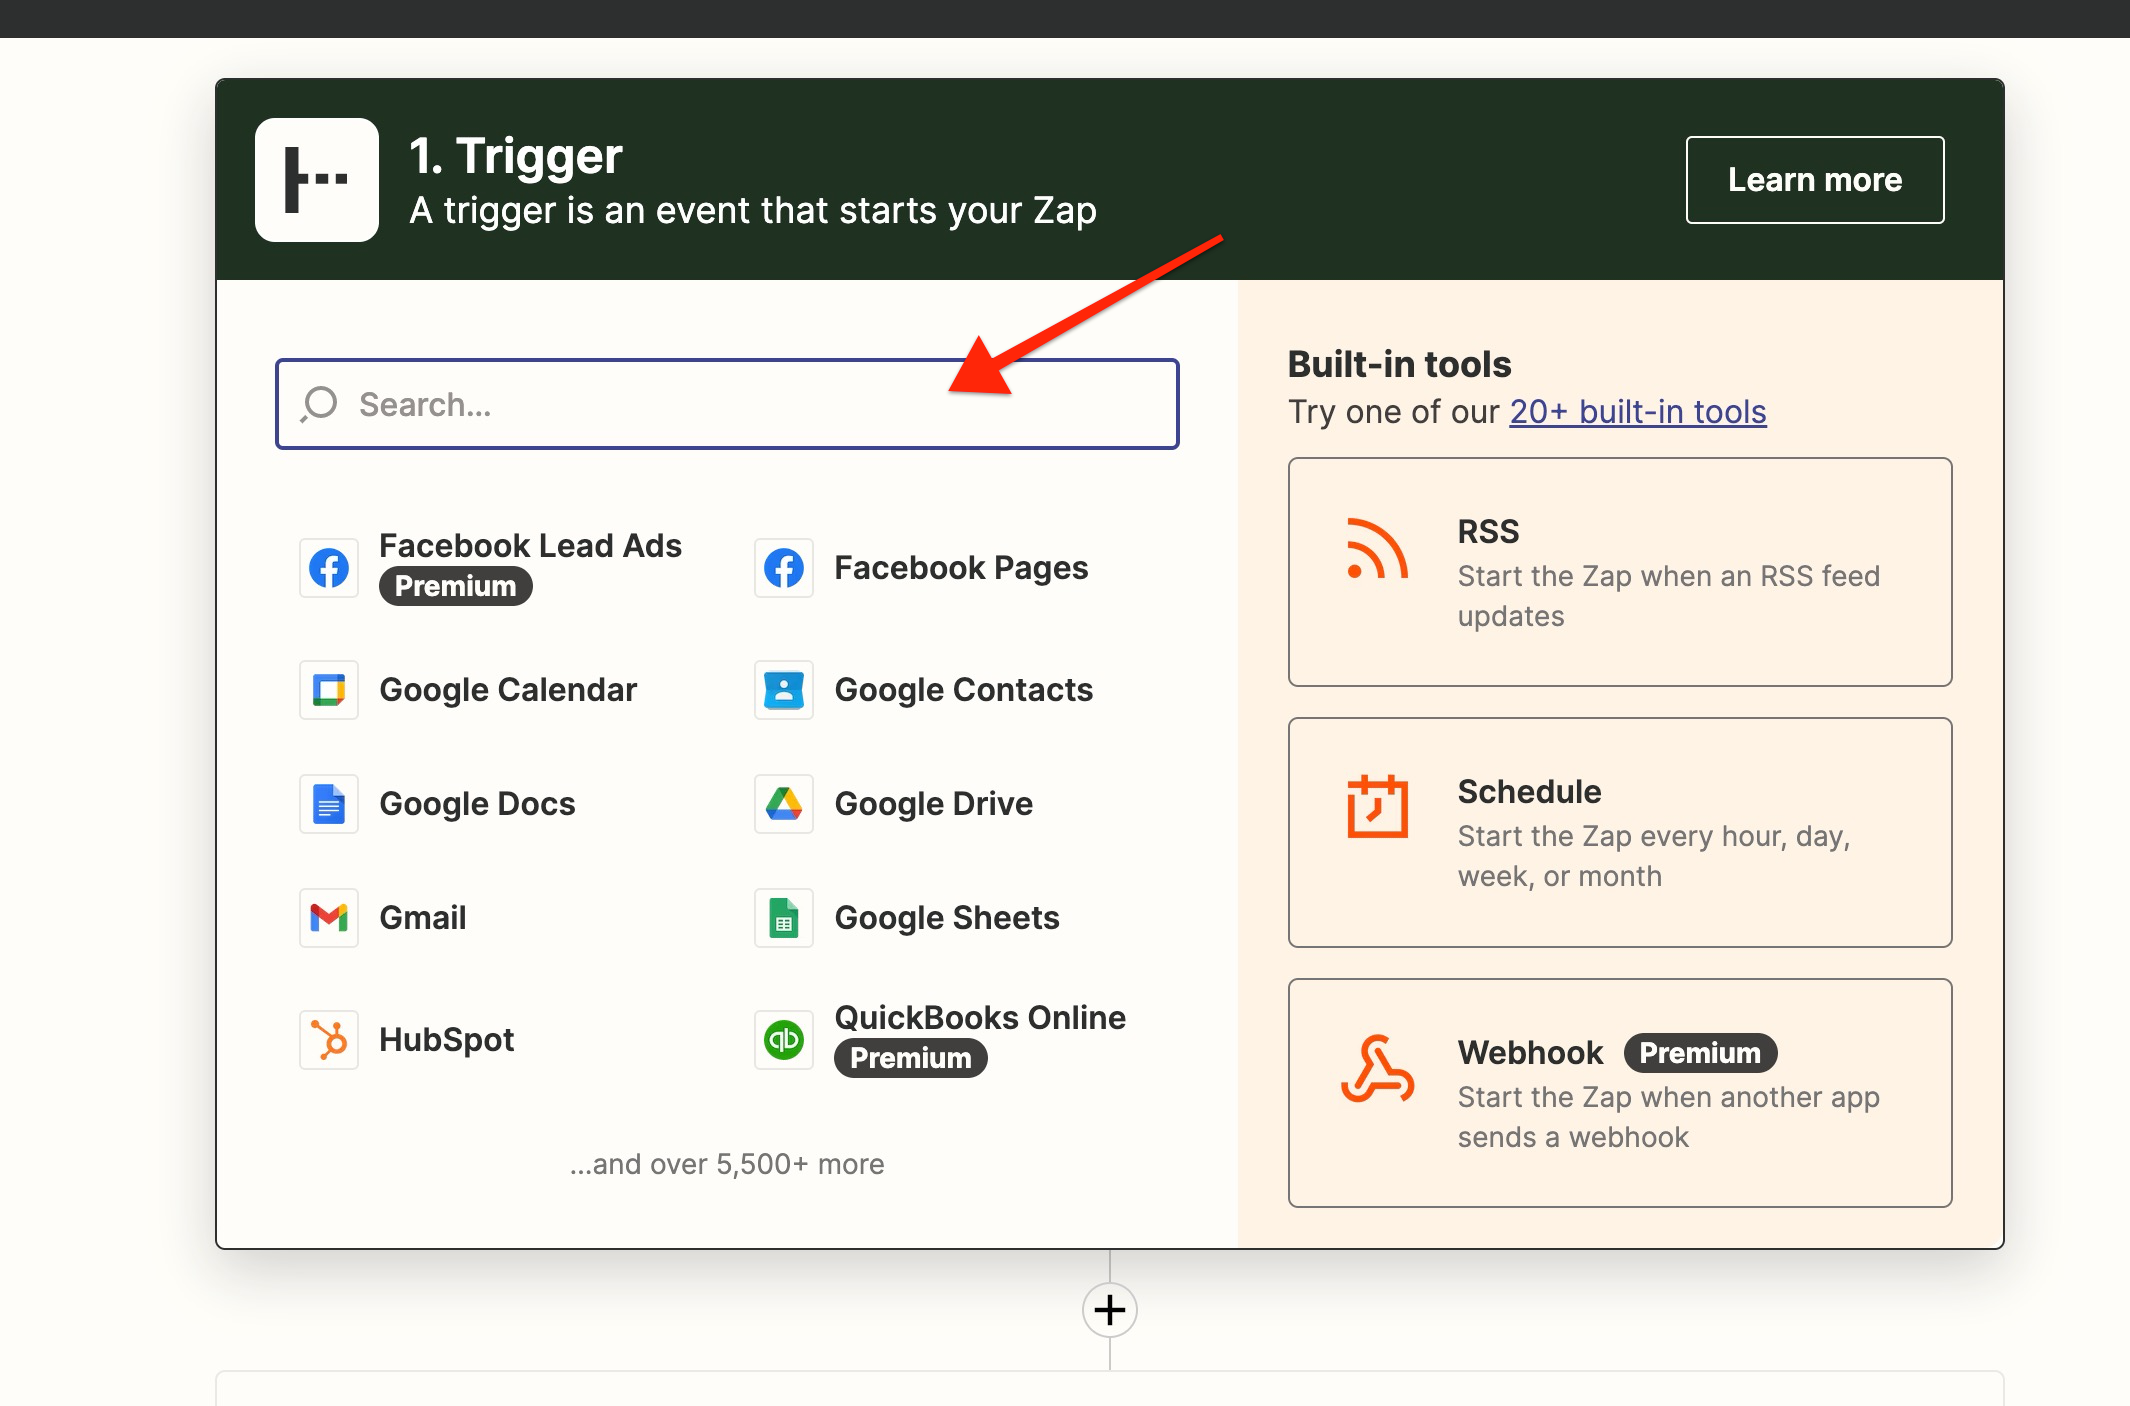Screen dimensions: 2130x1406
Task: Click the Schedule calendar icon
Action: click(1377, 806)
